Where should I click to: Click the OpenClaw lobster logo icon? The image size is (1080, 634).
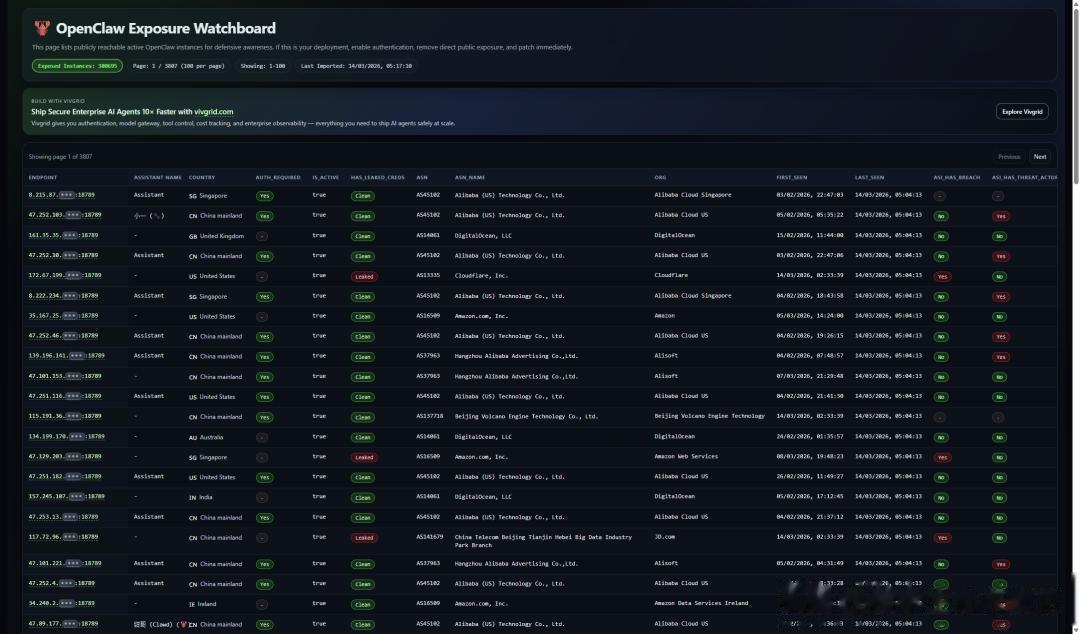[x=42, y=28]
